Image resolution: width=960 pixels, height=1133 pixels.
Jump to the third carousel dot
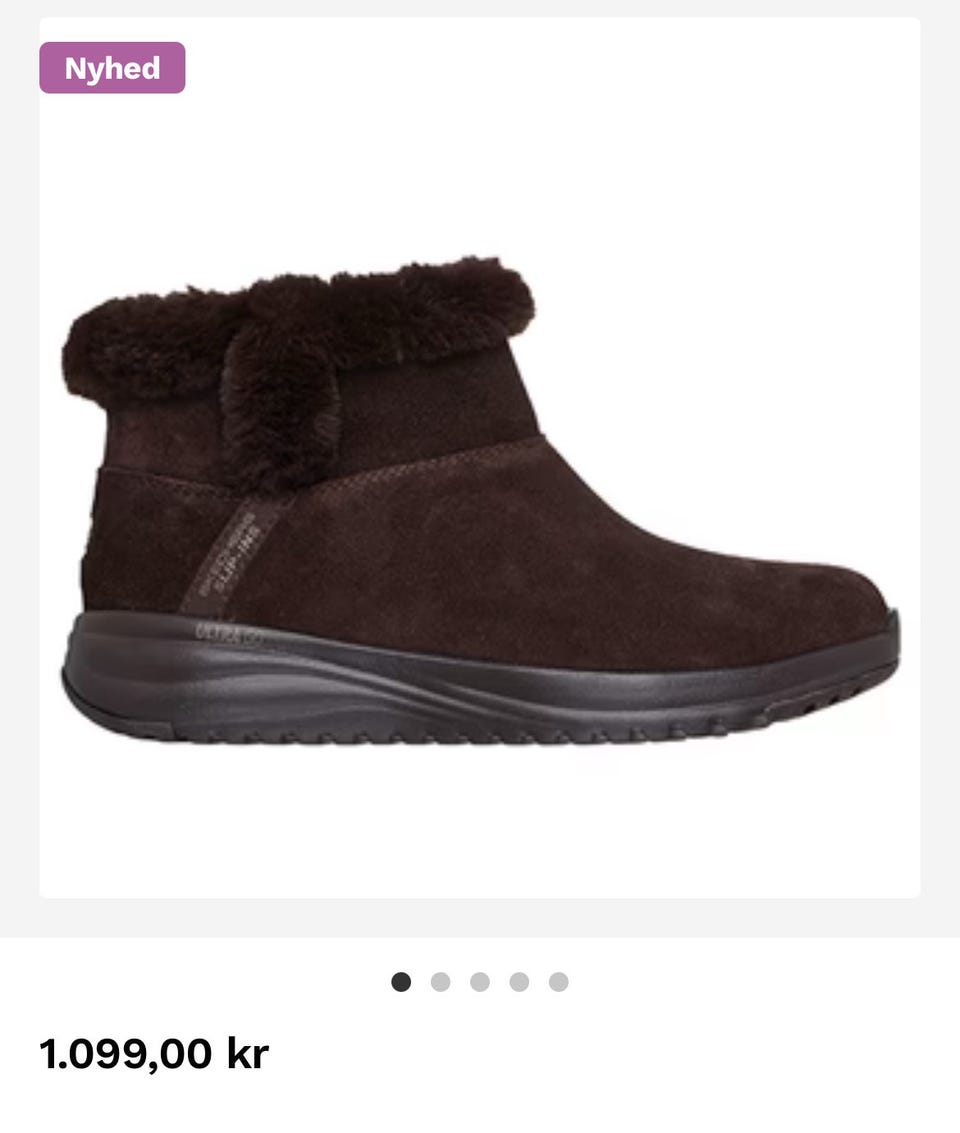[480, 982]
